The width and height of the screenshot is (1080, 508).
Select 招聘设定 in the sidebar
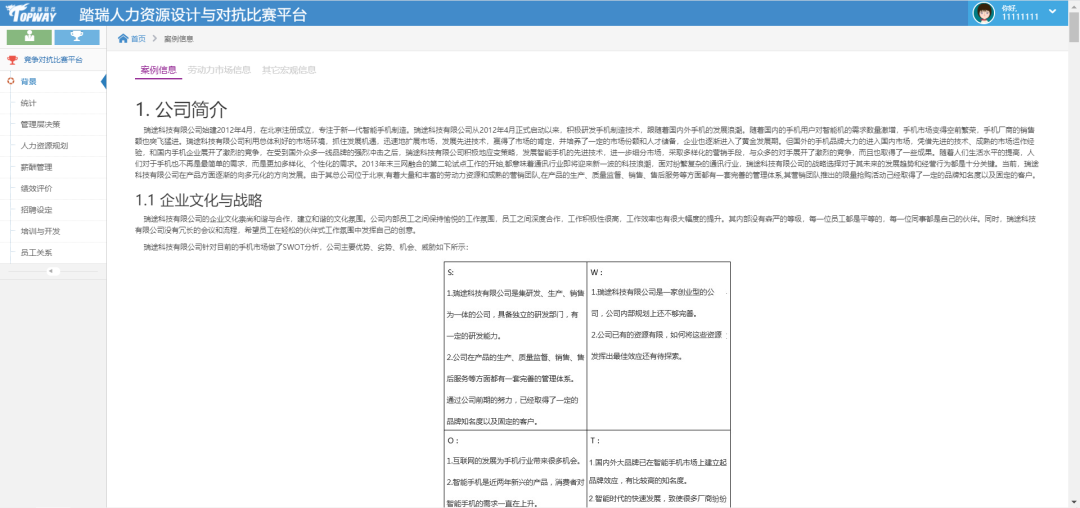coord(36,209)
